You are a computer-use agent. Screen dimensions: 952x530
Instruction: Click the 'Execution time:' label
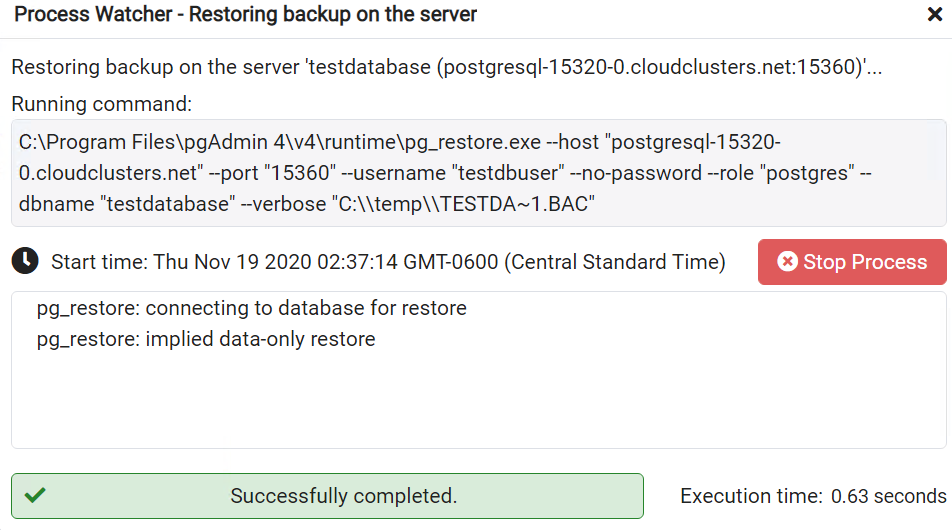click(x=751, y=496)
